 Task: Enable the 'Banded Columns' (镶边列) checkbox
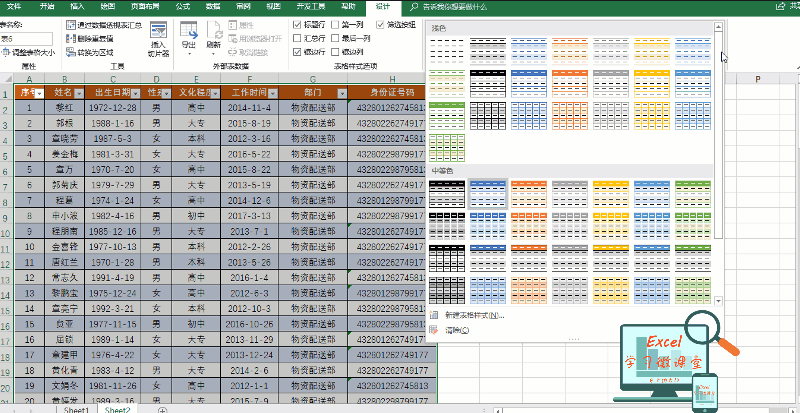(x=335, y=52)
